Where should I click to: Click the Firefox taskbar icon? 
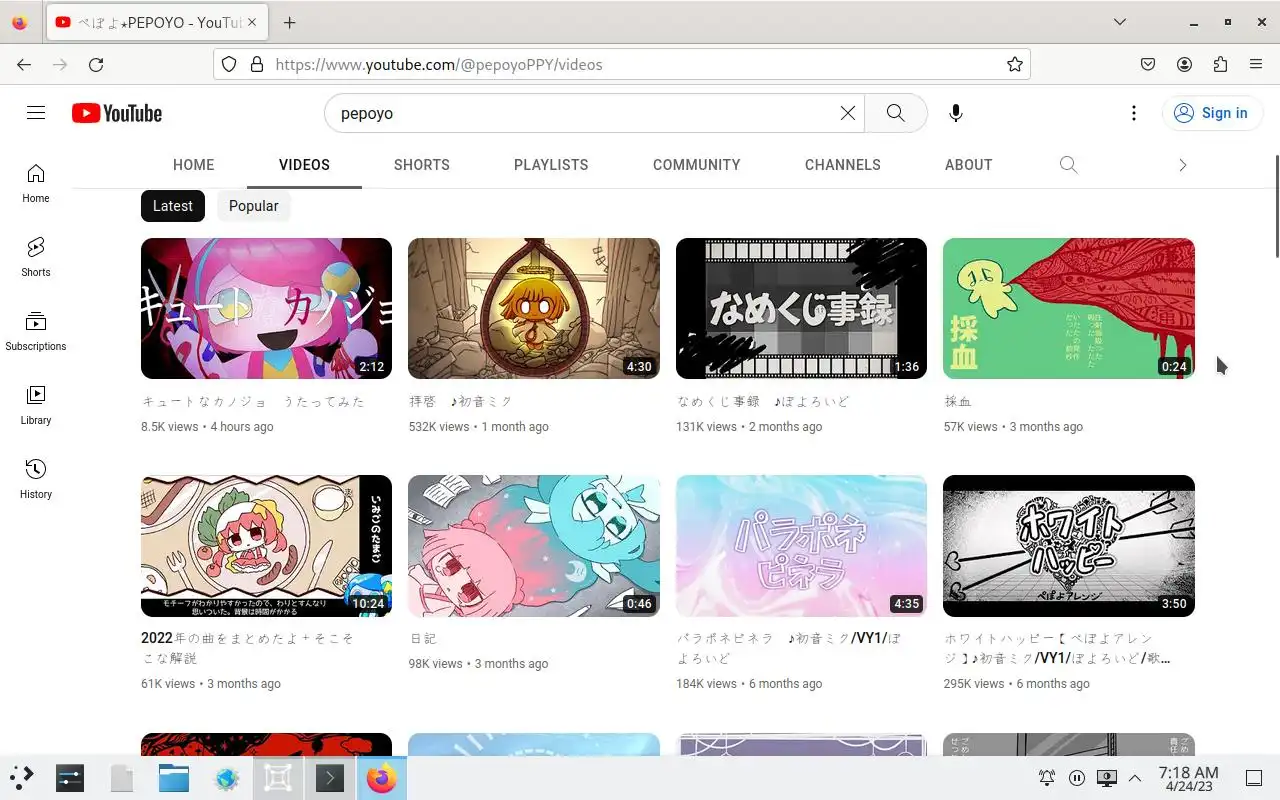[381, 777]
